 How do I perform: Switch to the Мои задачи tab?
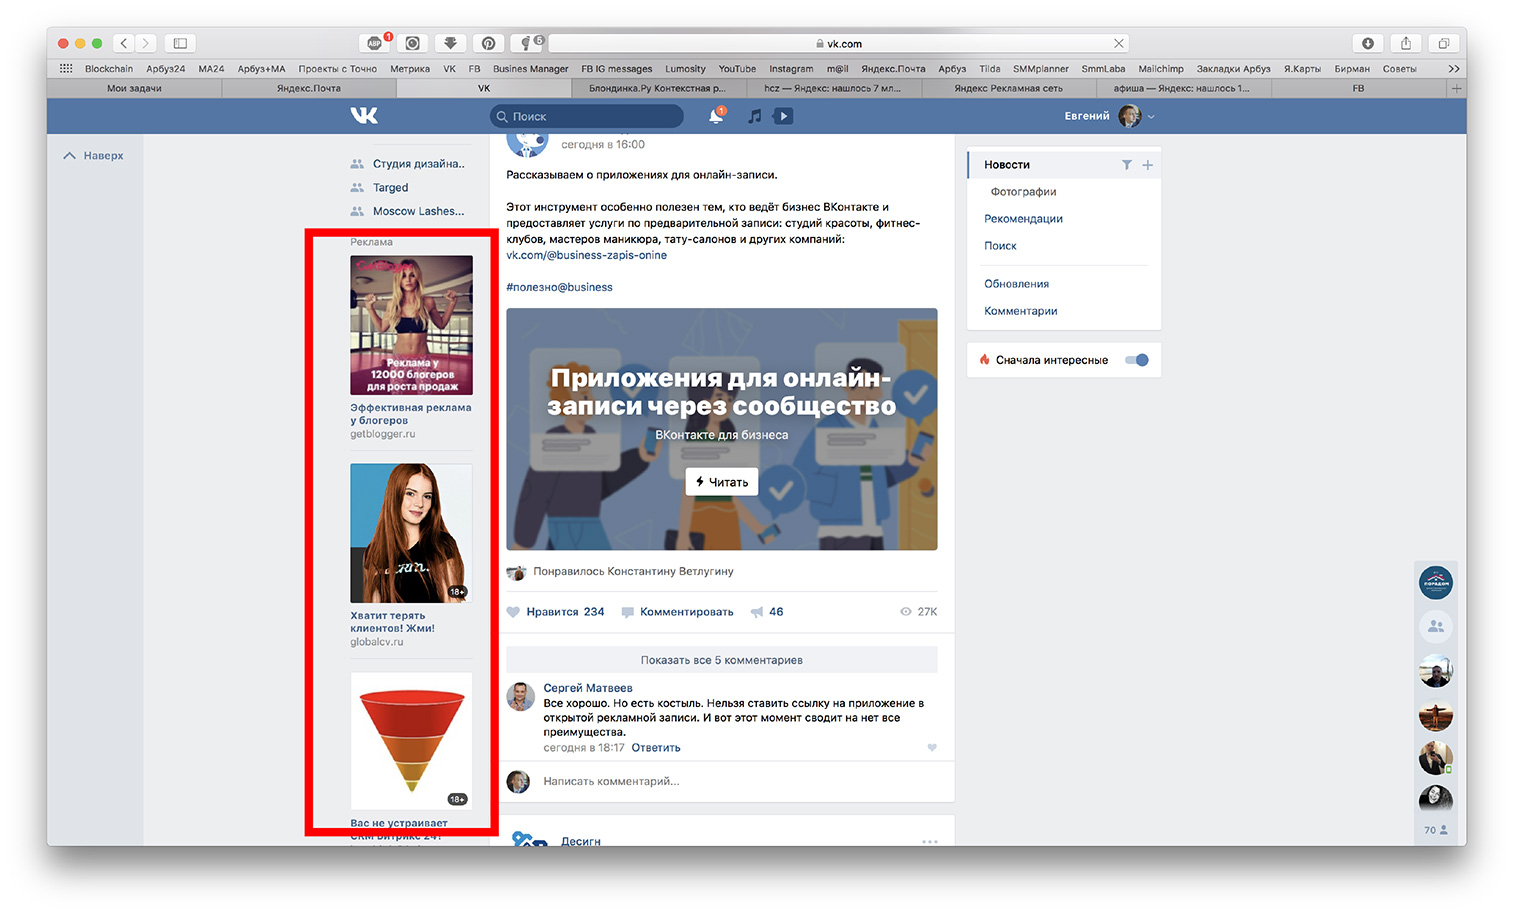[134, 88]
